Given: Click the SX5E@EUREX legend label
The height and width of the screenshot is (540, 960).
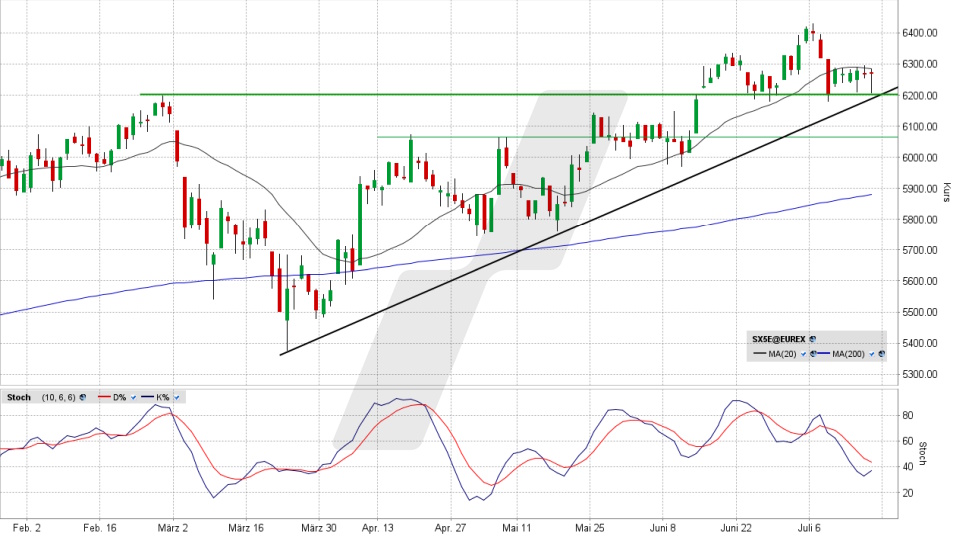Looking at the screenshot, I should coord(779,339).
